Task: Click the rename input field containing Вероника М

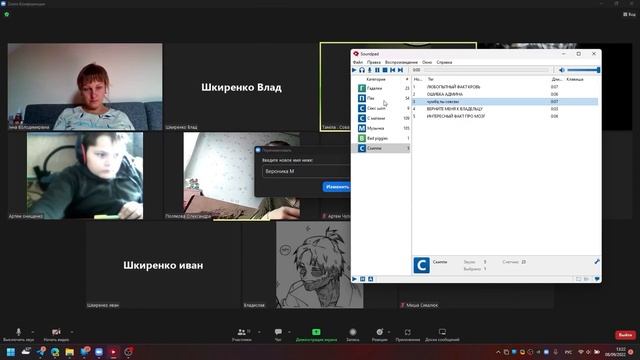Action: [x=306, y=171]
